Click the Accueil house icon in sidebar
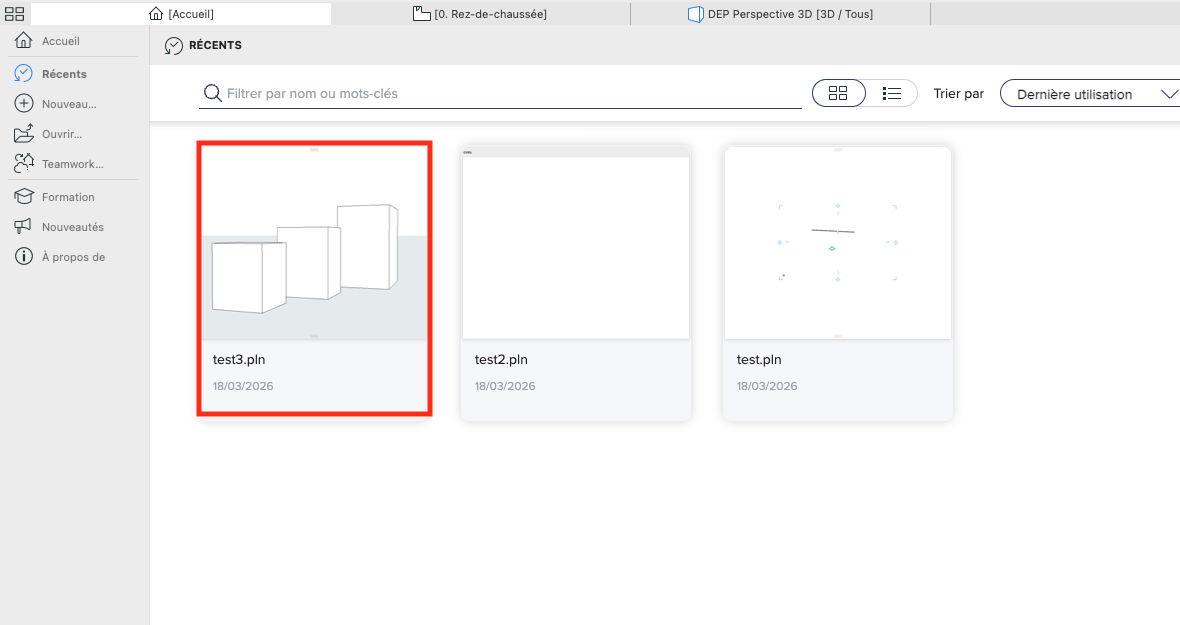 pos(23,41)
